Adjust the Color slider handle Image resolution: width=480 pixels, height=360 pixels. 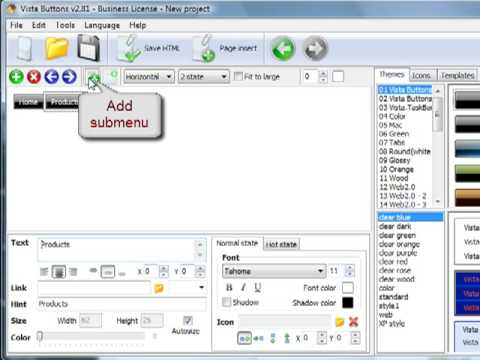(x=40, y=337)
